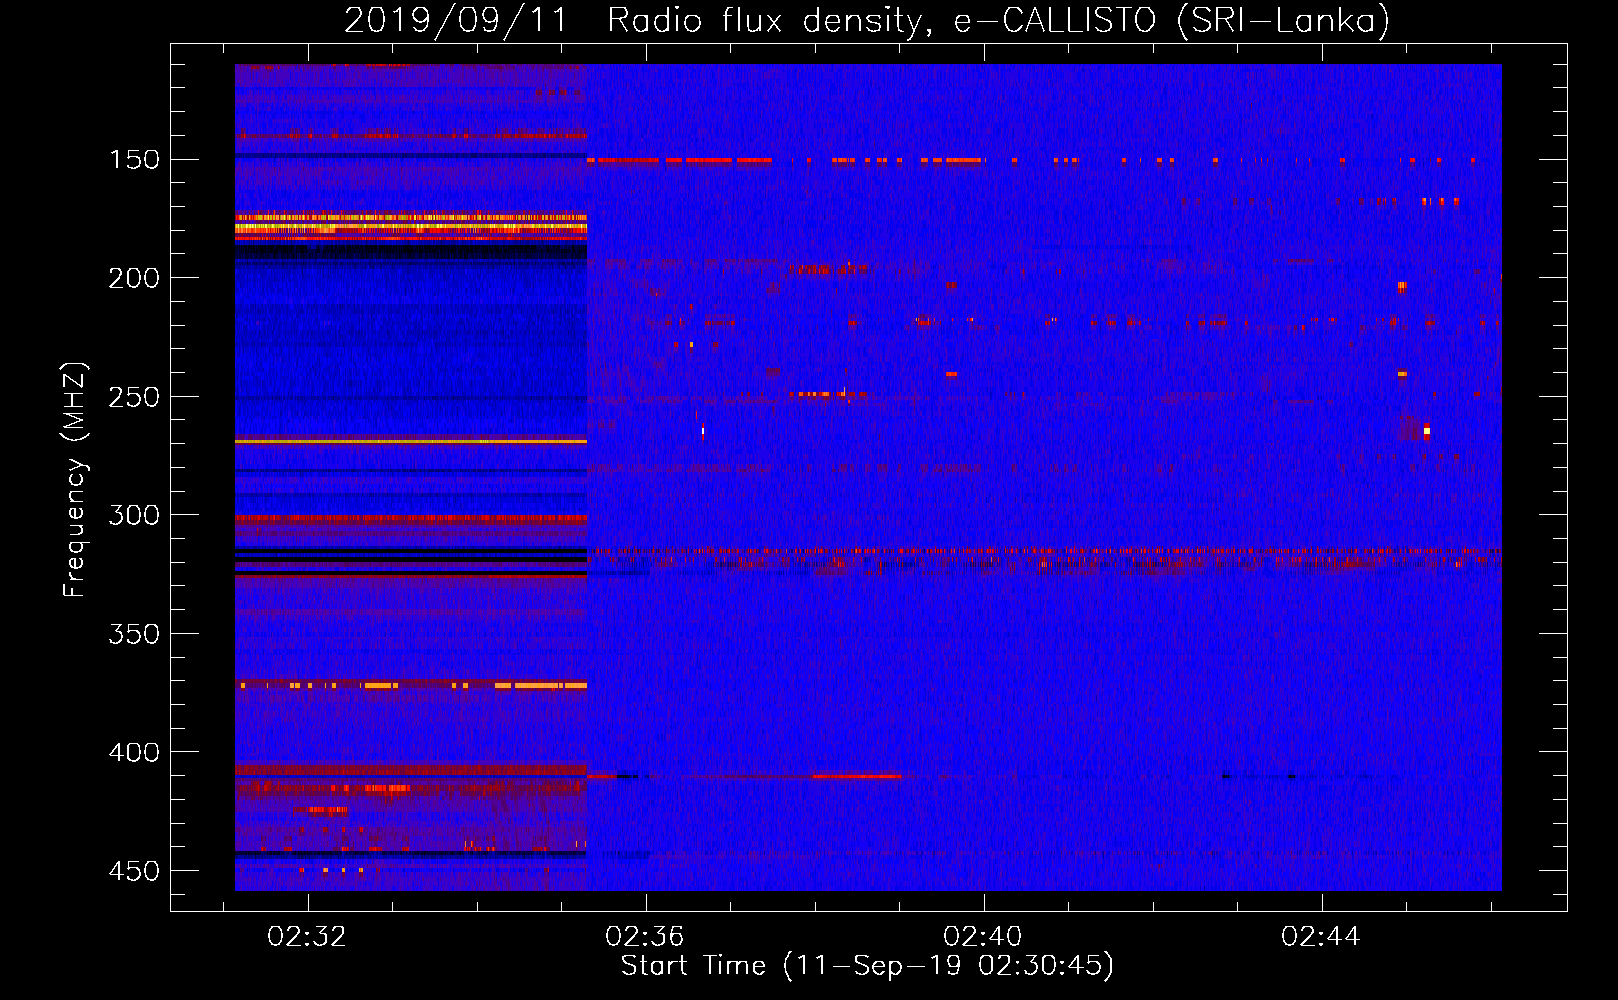Click the '350' frequency tick label
This screenshot has height=1000, width=1618.
[134, 634]
